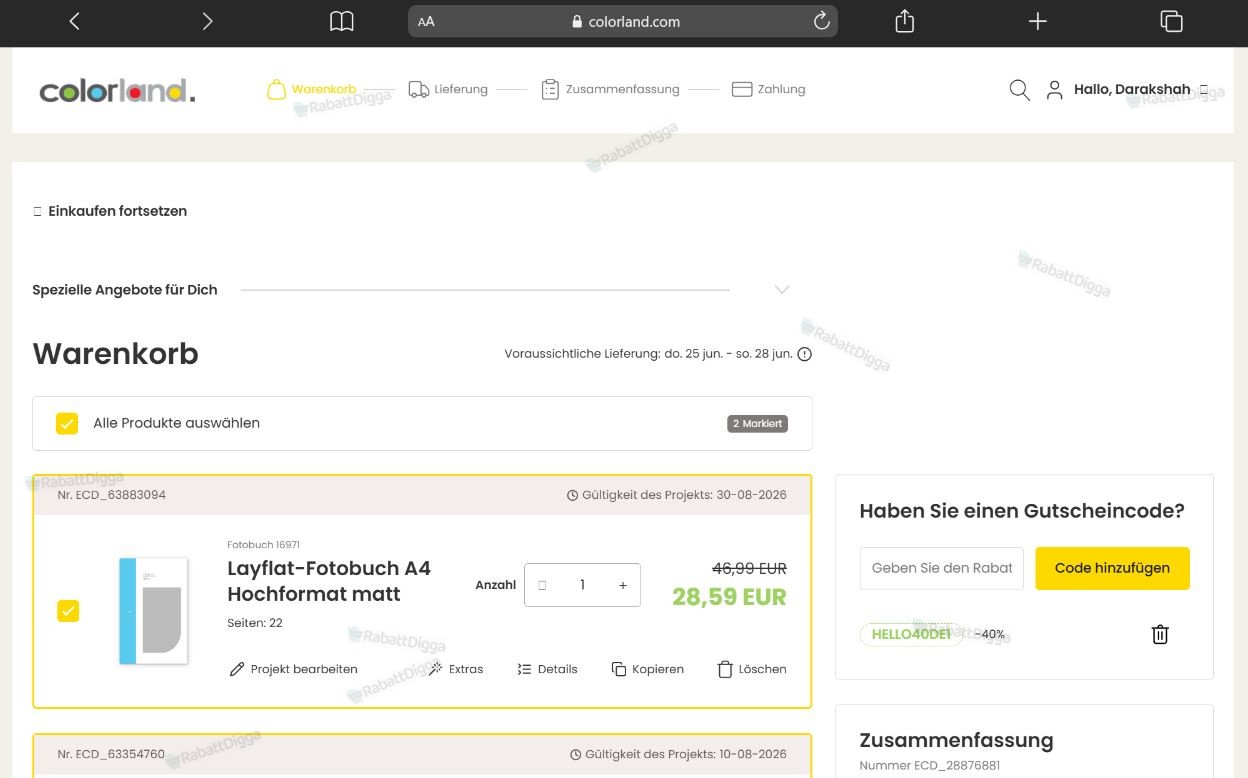Click Projekt bearbeiten for the Fotobuch

pos(293,669)
